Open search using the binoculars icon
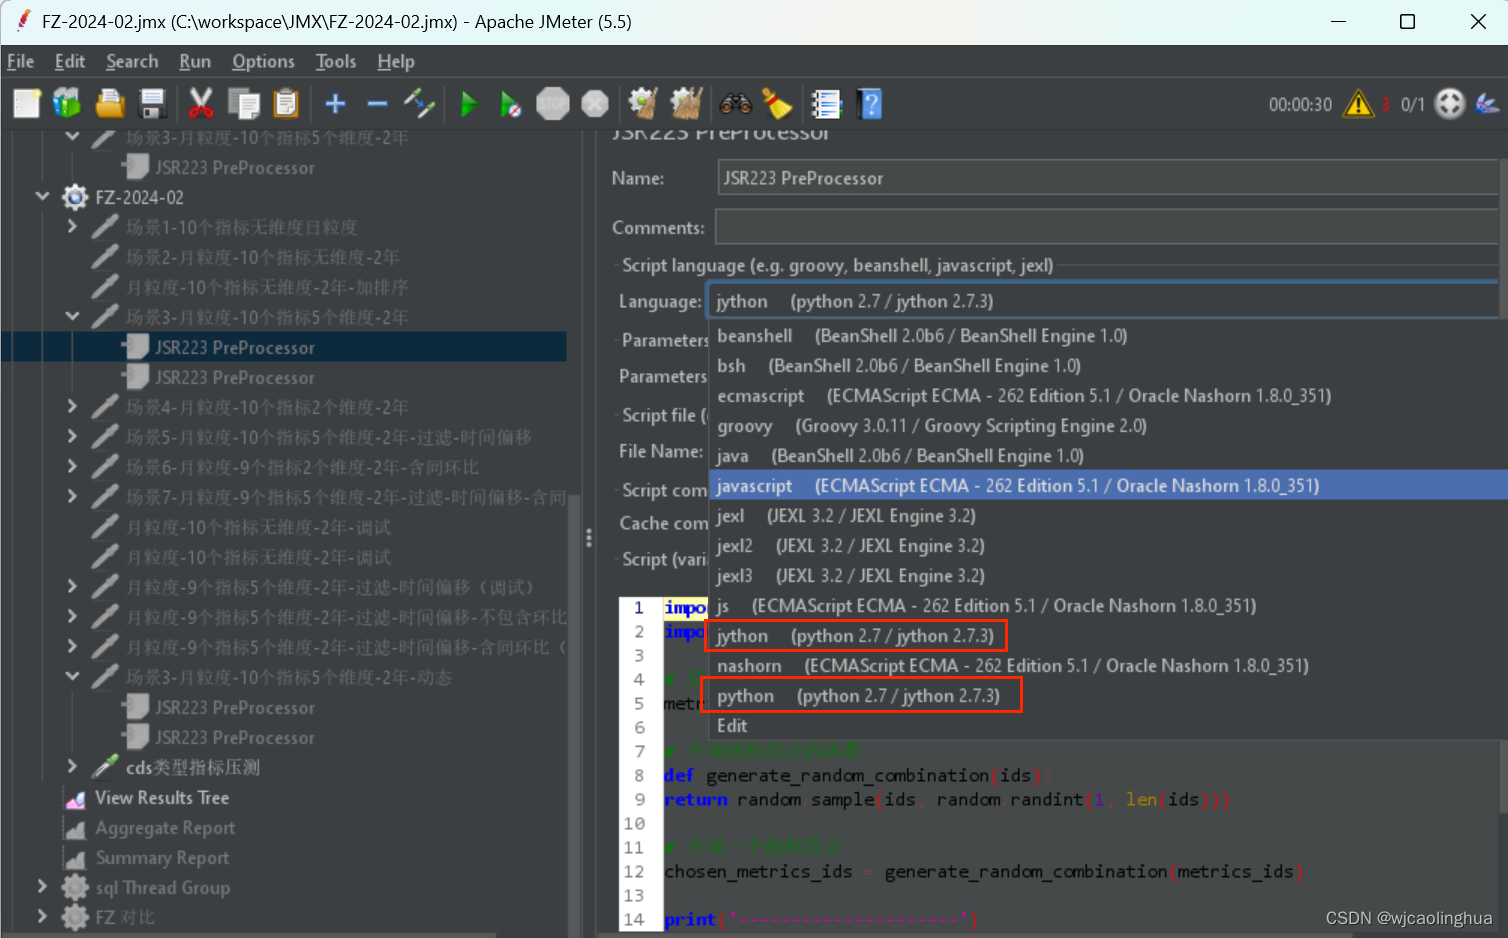Viewport: 1508px width, 938px height. point(736,103)
